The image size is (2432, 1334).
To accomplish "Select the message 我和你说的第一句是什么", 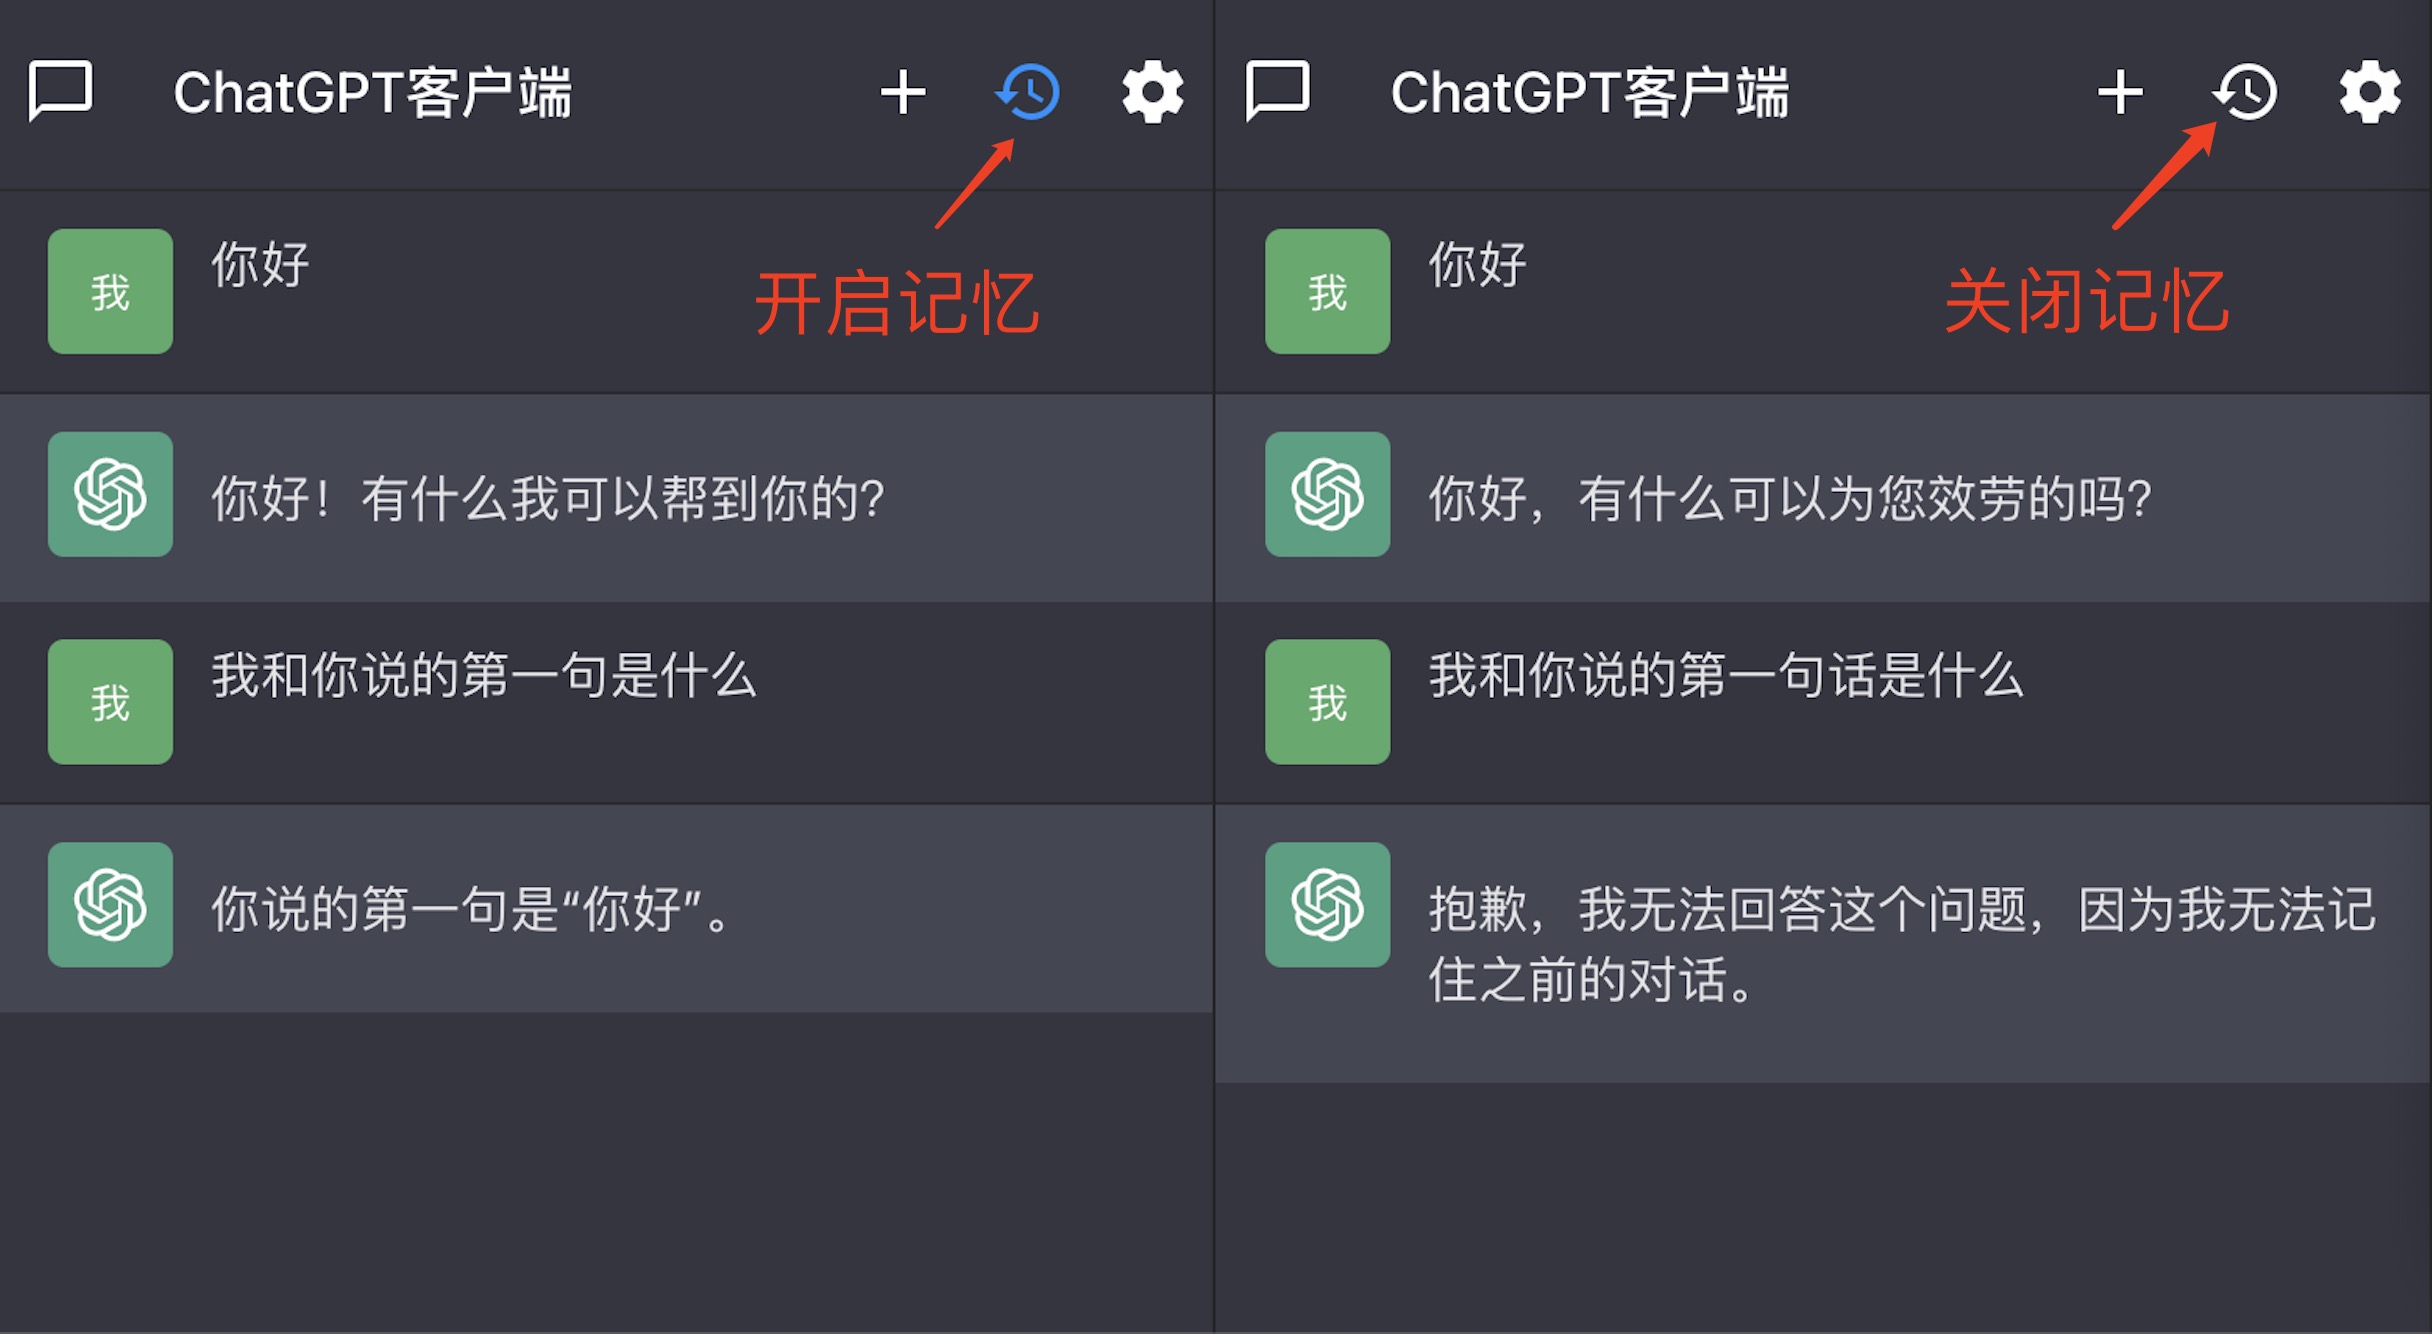I will pos(484,676).
